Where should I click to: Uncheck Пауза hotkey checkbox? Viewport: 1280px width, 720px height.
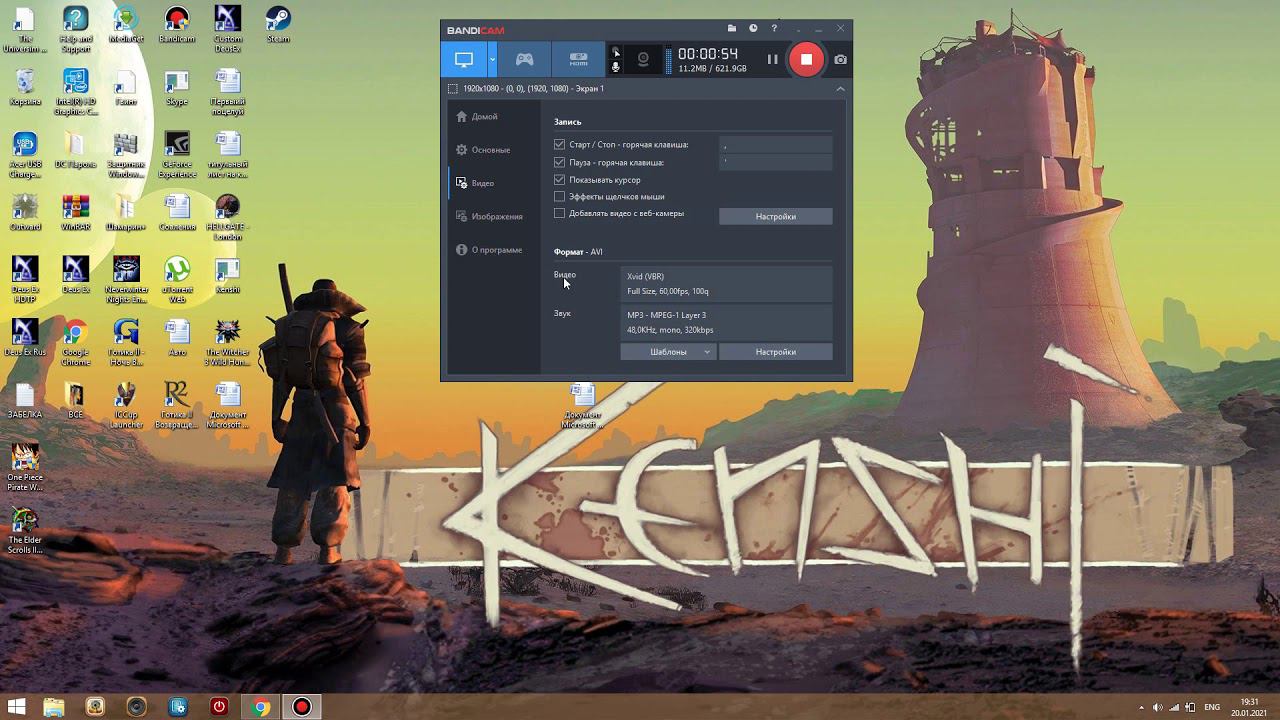[x=559, y=162]
